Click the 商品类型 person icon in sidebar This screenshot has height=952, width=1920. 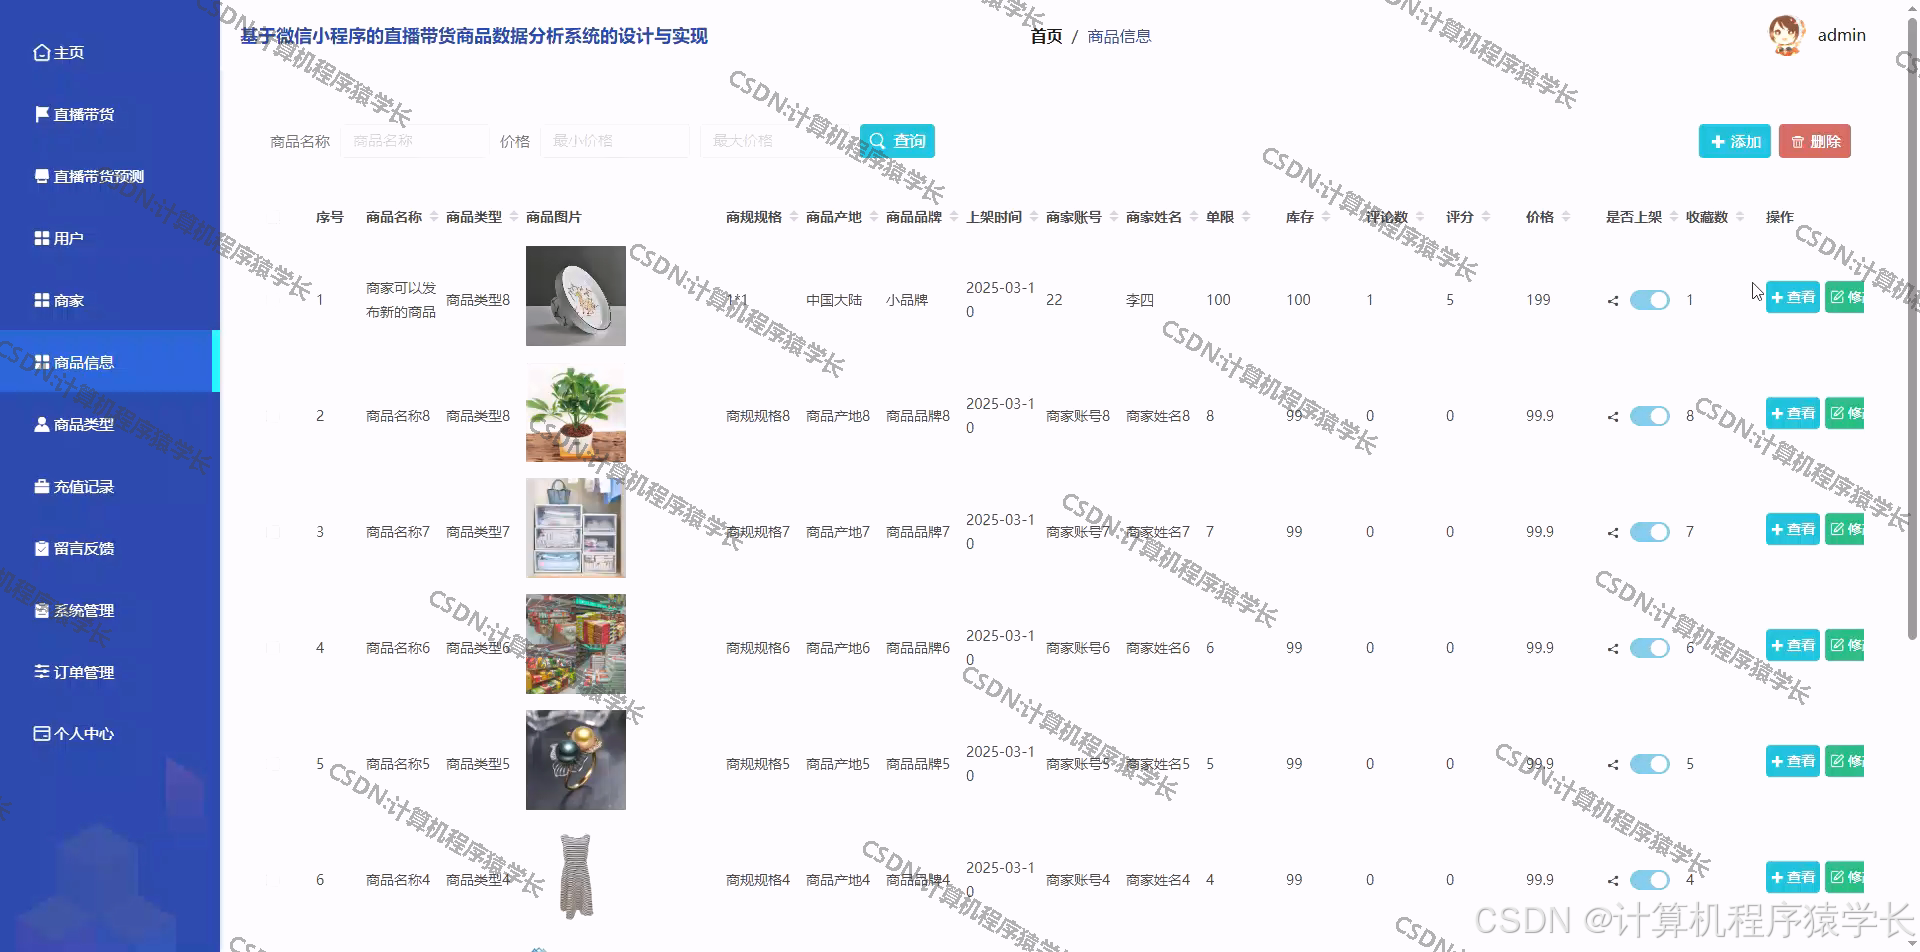[42, 424]
